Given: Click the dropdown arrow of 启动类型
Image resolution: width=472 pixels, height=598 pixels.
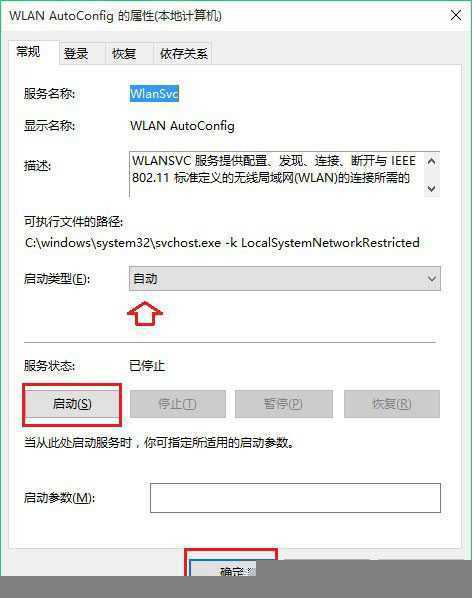Looking at the screenshot, I should click(432, 278).
